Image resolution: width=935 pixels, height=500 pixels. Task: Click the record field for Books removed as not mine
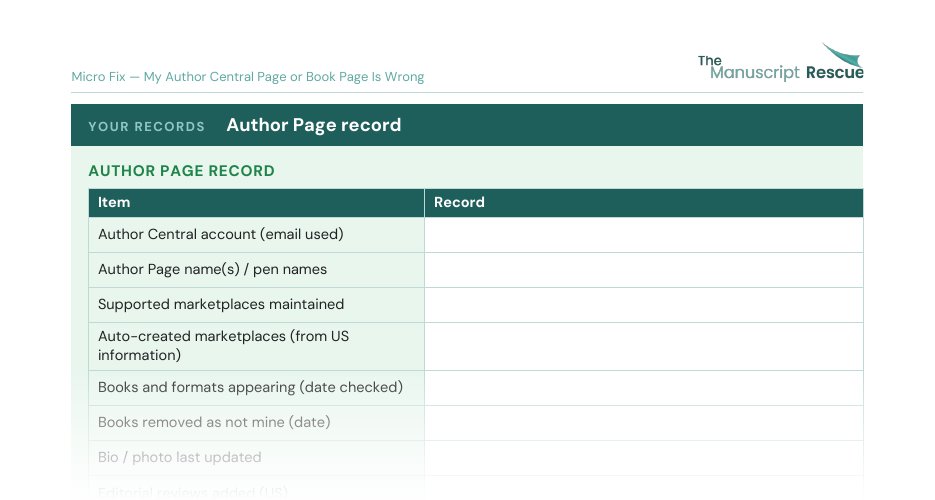click(643, 423)
